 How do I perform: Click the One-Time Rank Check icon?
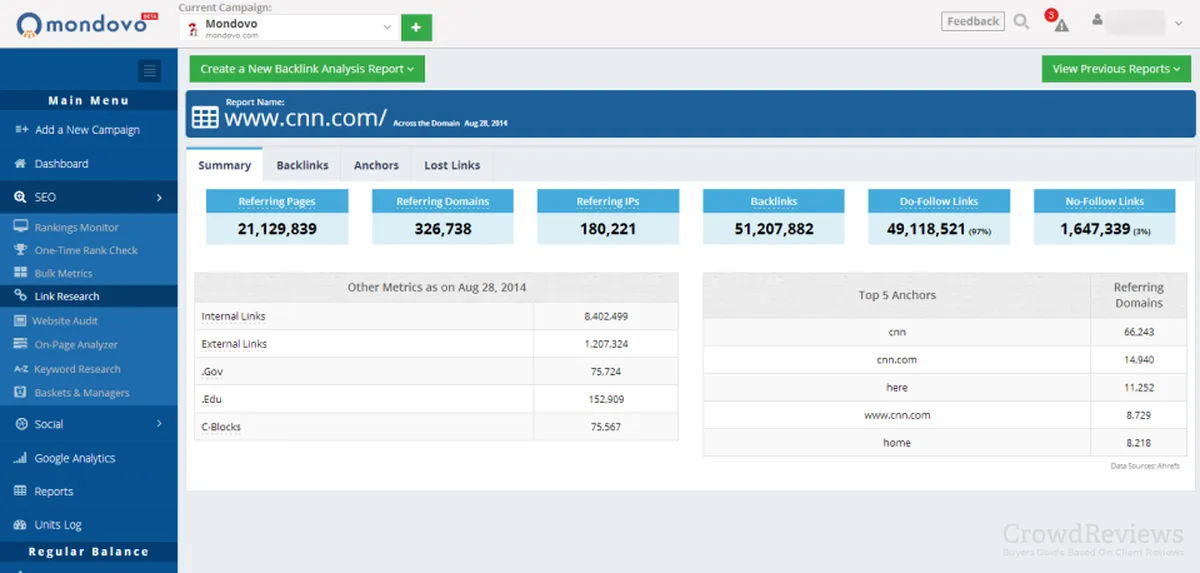click(21, 250)
